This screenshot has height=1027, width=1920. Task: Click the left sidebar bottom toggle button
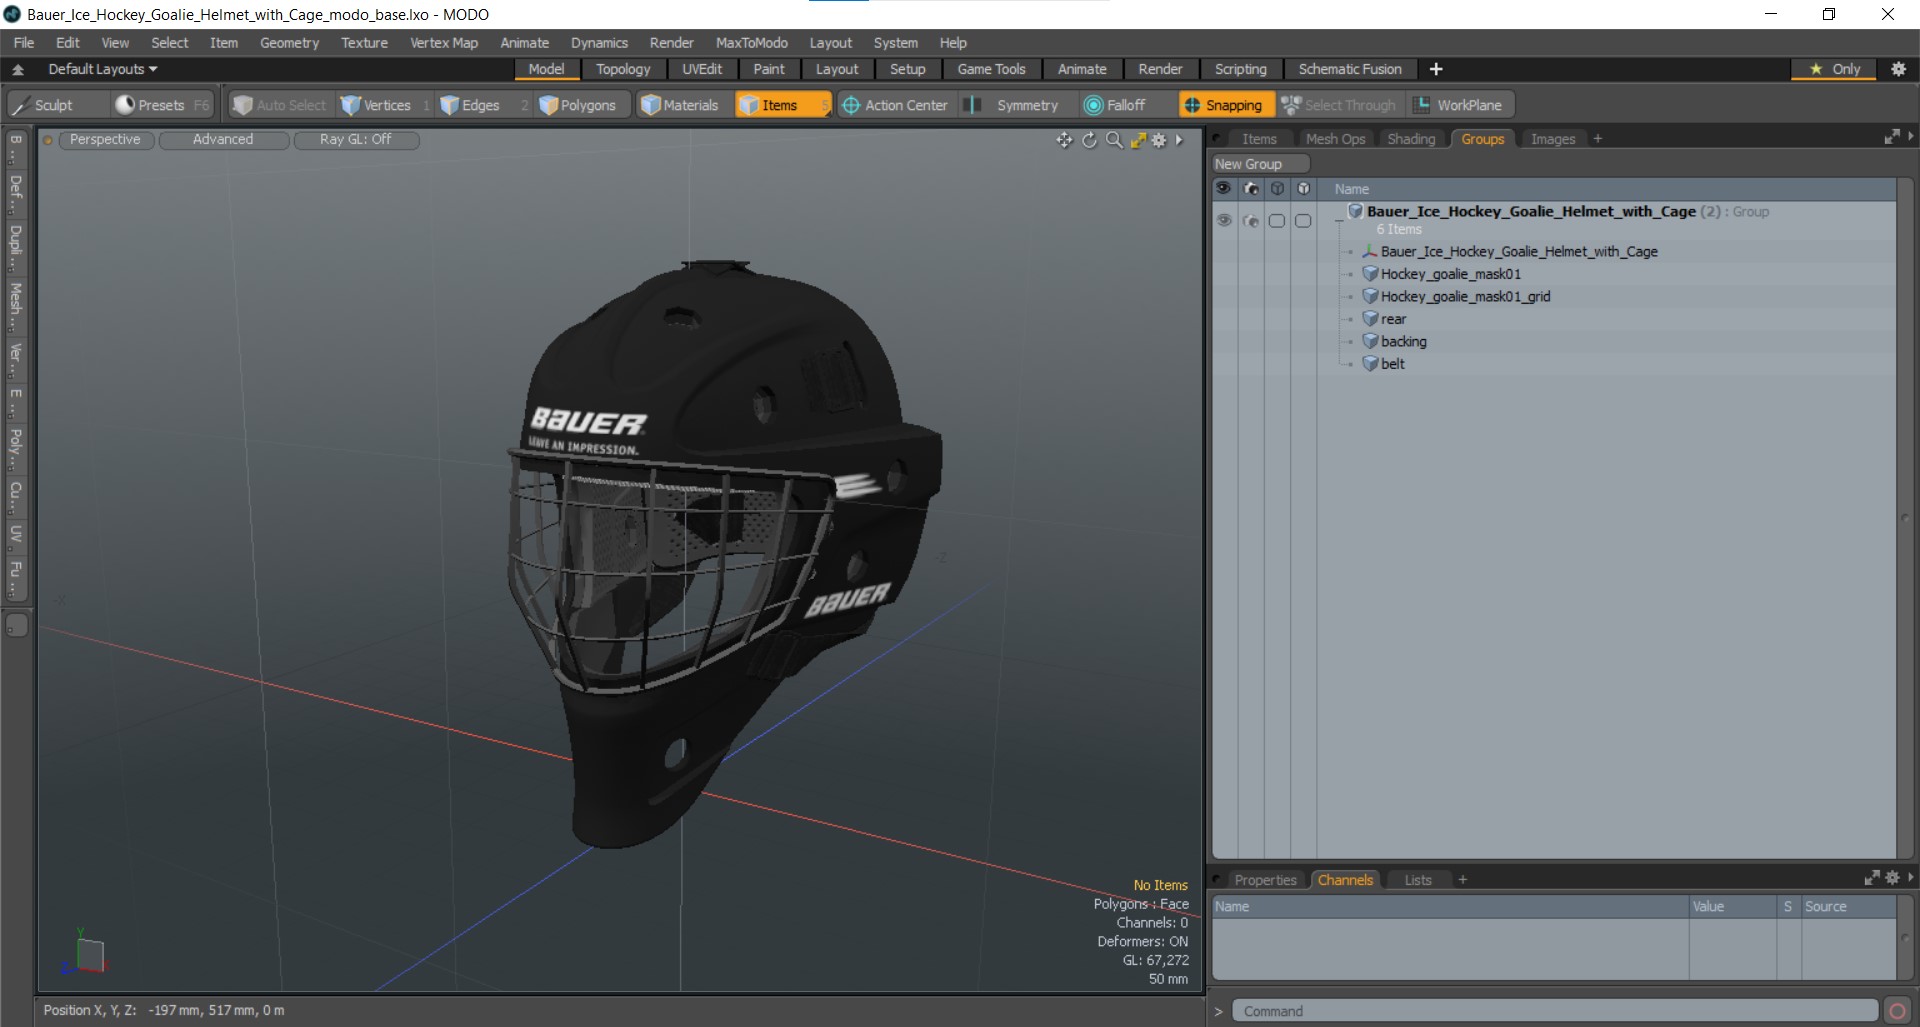[16, 625]
